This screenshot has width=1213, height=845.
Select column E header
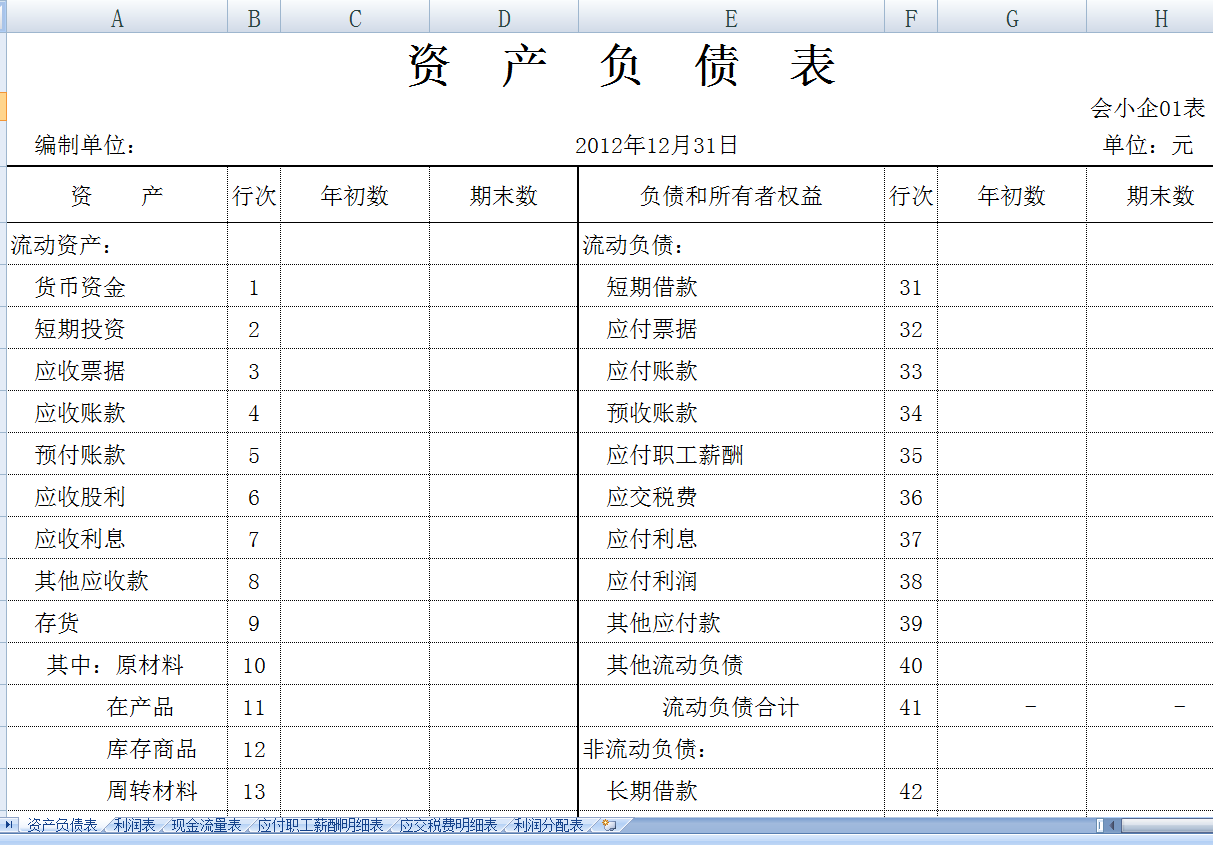pos(731,19)
